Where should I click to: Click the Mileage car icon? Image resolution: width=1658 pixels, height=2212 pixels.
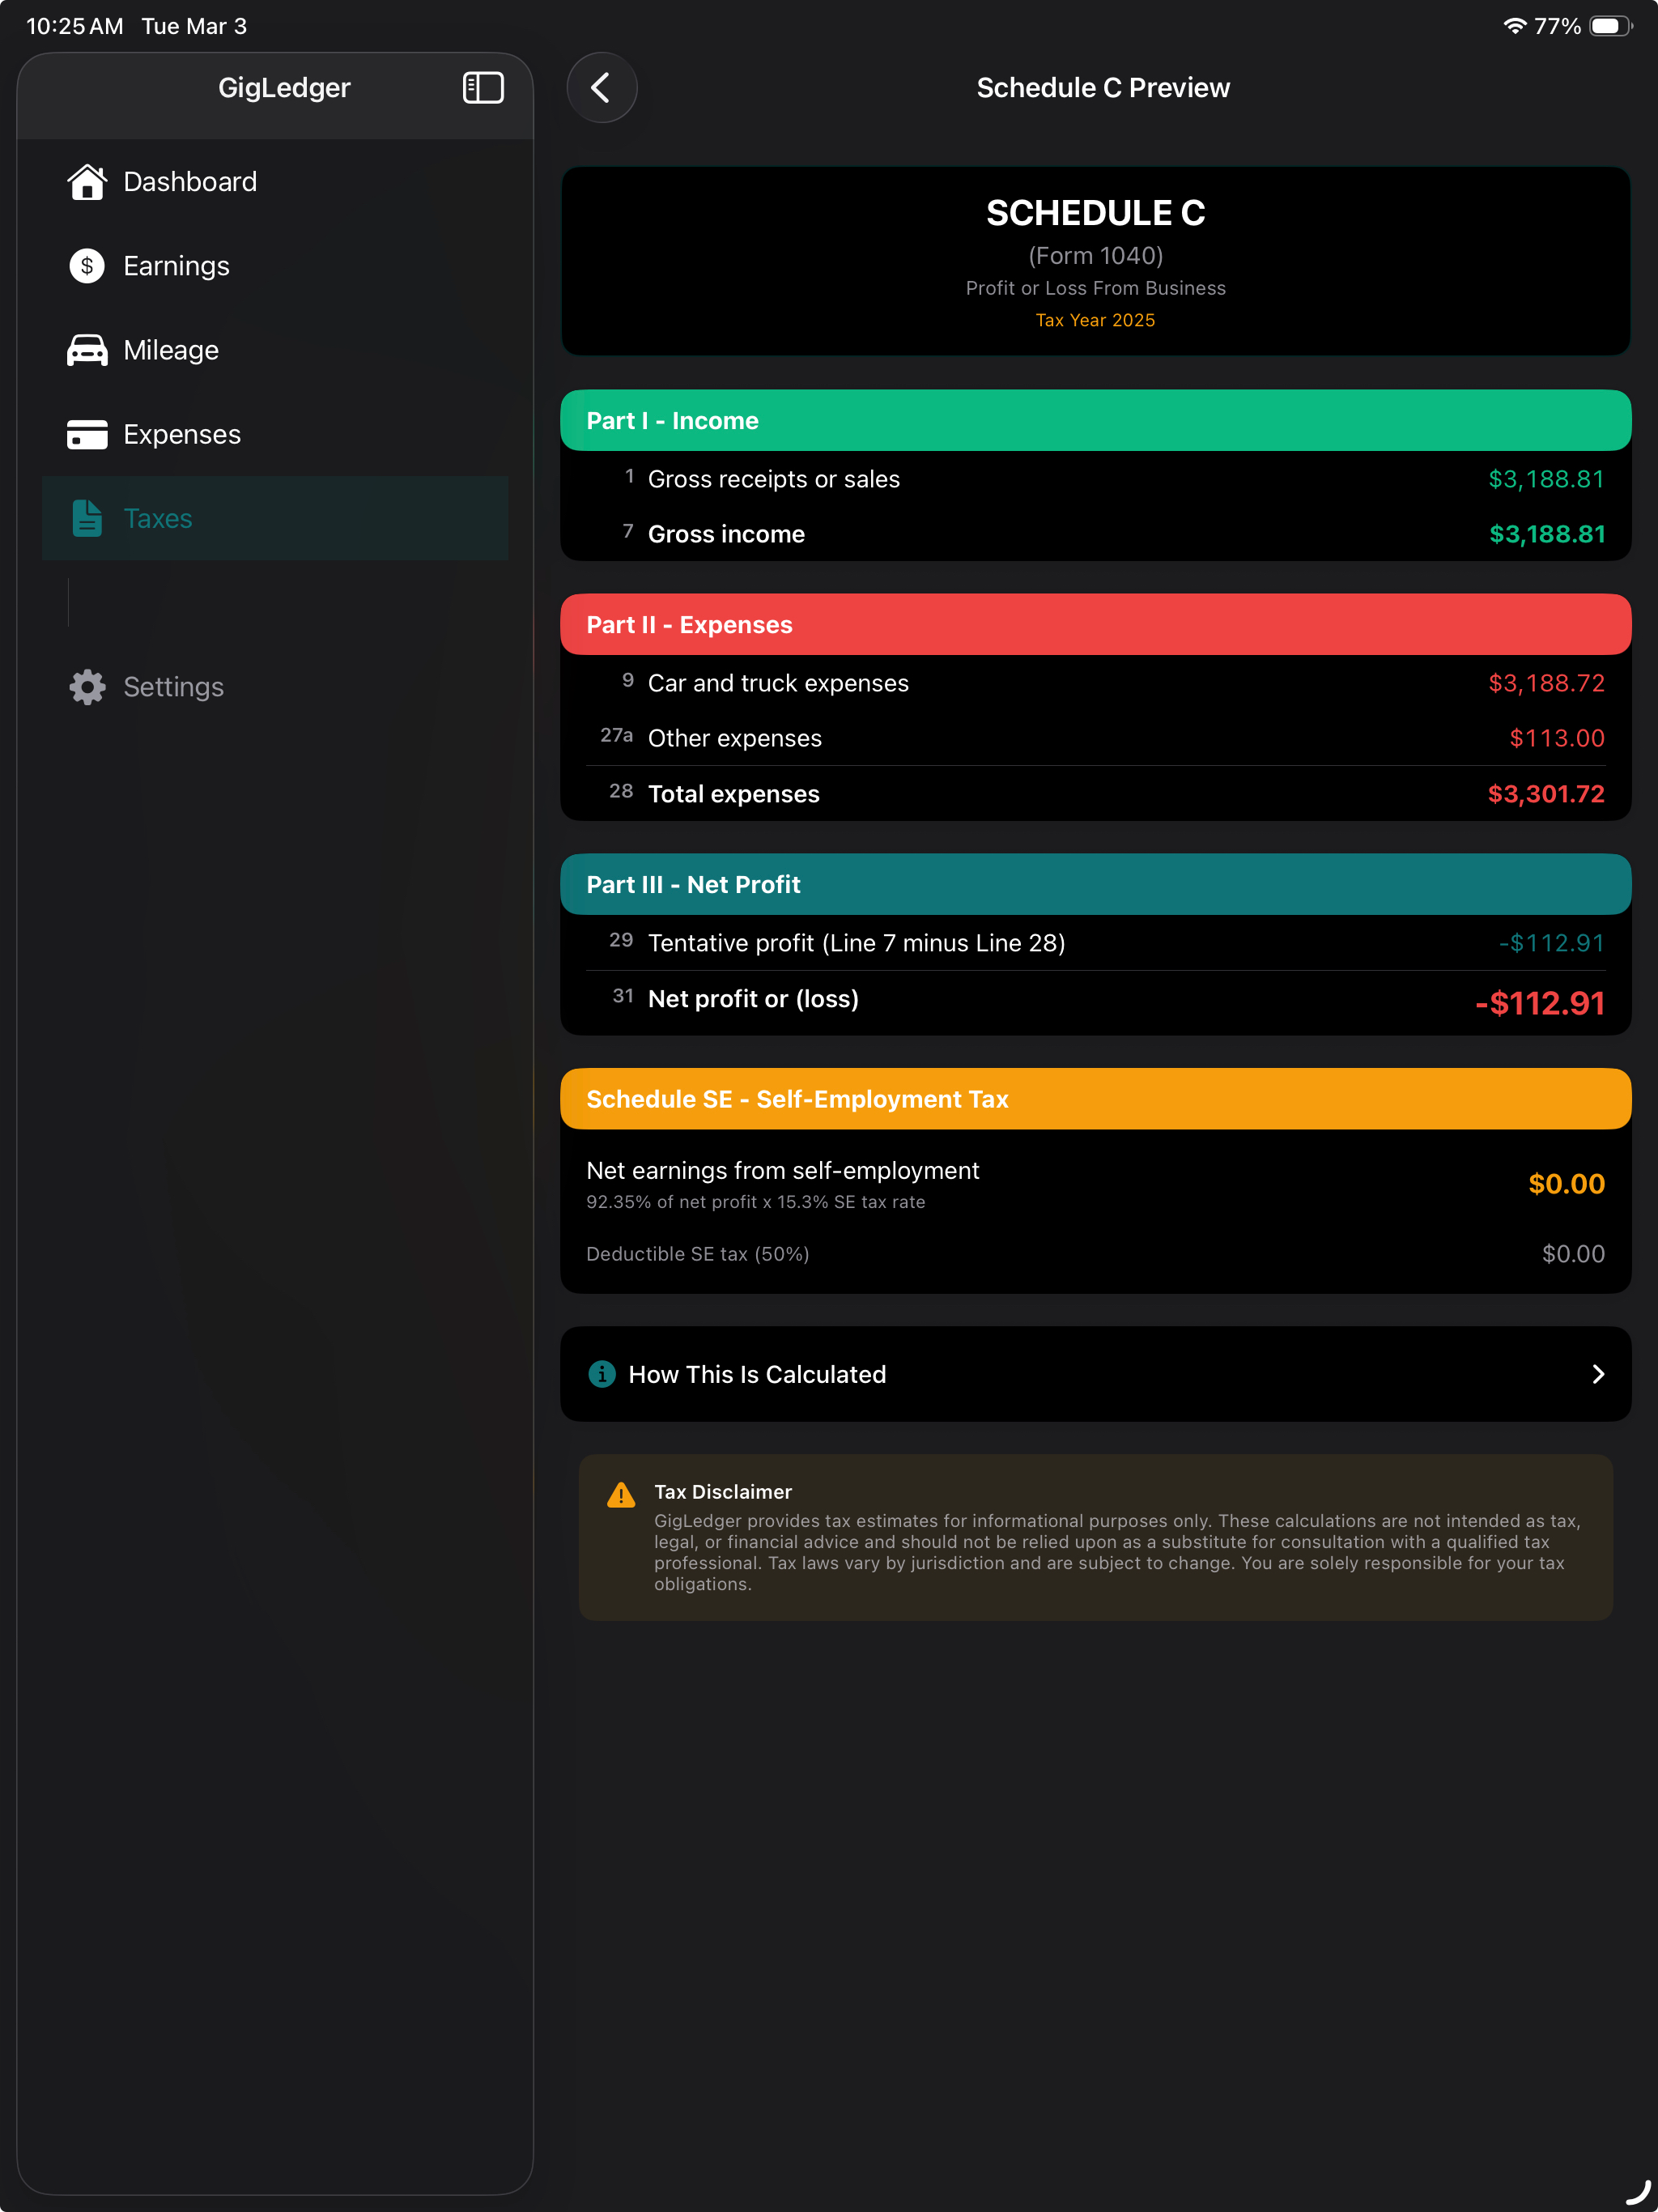pyautogui.click(x=87, y=350)
